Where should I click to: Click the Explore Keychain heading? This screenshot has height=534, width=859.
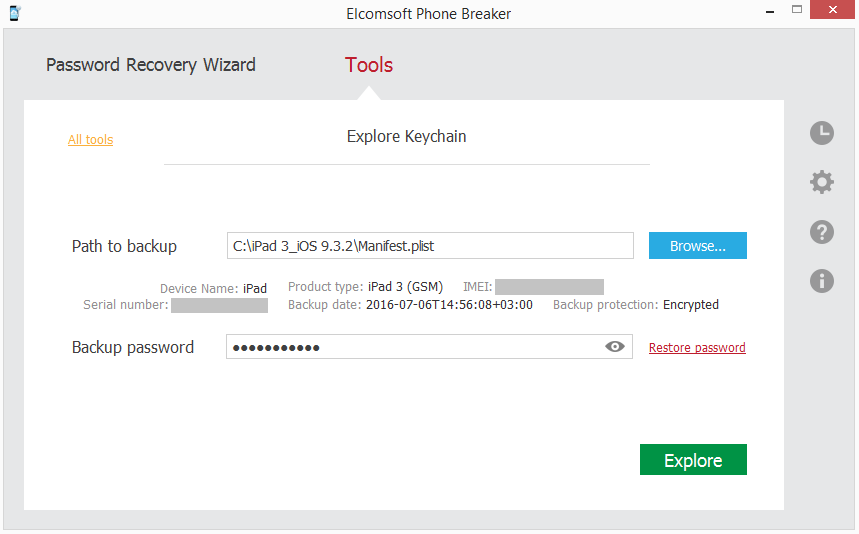pos(406,137)
